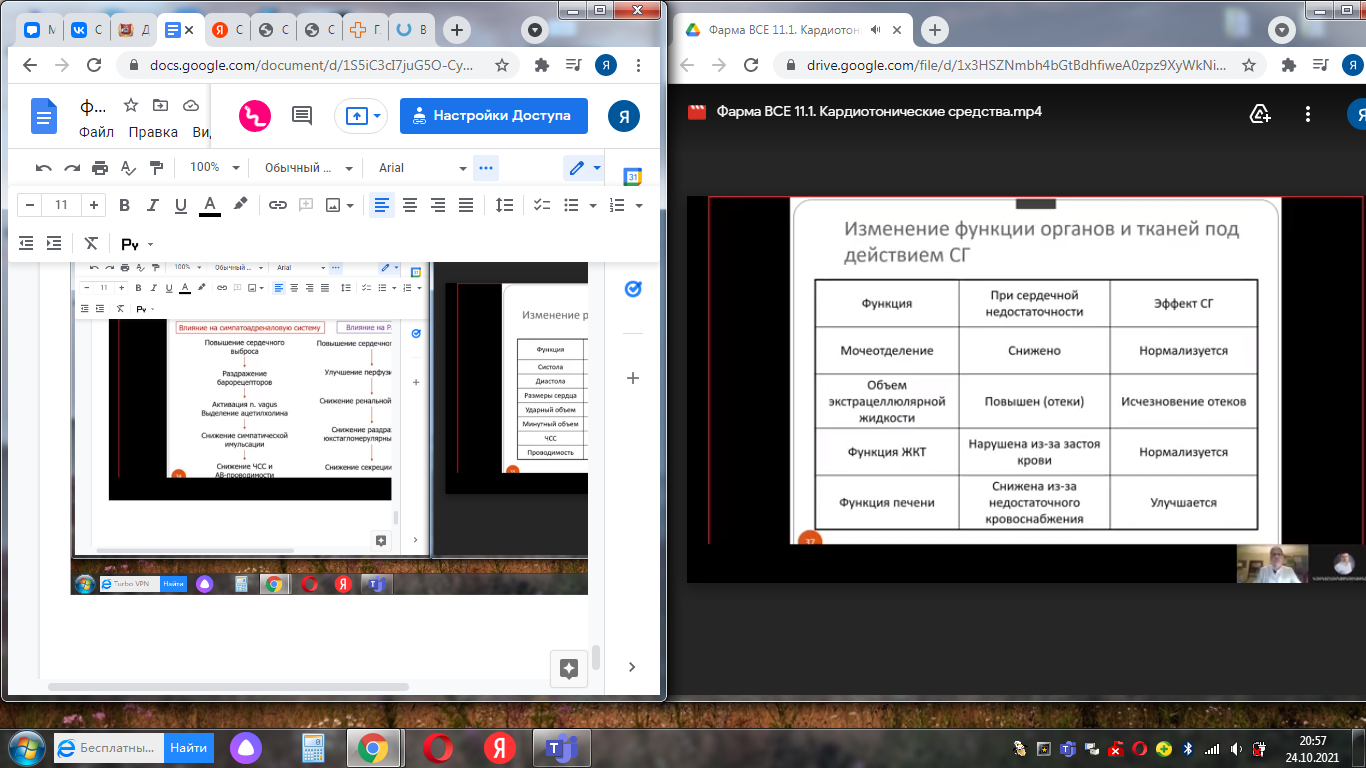Open the Файл menu

pos(96,132)
